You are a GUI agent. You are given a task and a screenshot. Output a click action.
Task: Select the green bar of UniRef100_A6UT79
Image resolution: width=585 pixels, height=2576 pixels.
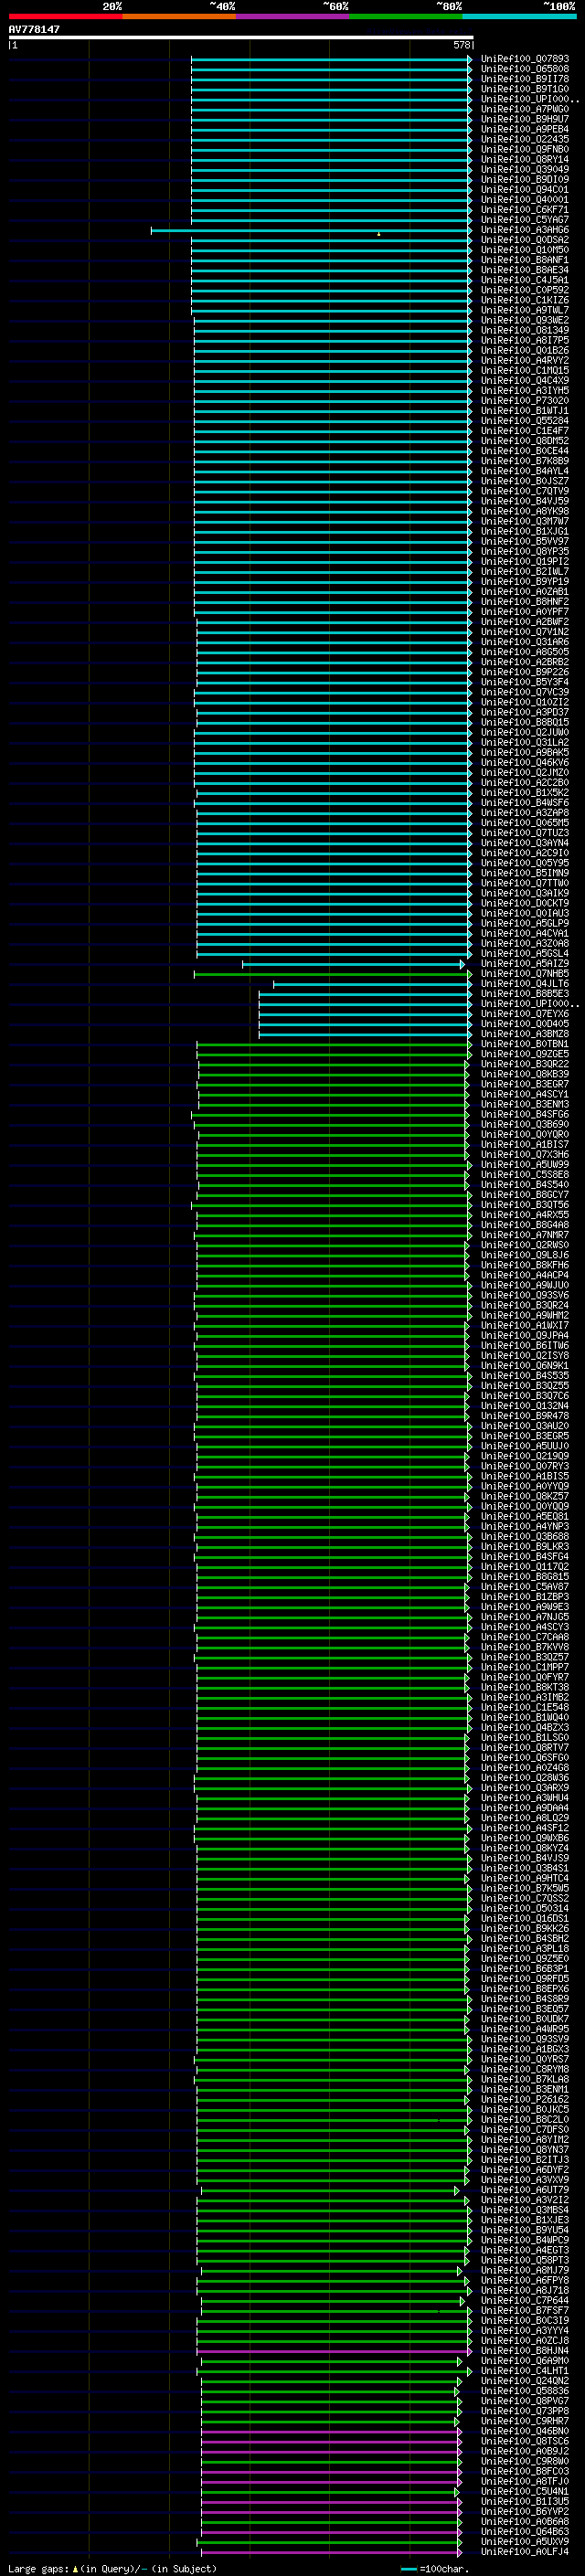(331, 2190)
